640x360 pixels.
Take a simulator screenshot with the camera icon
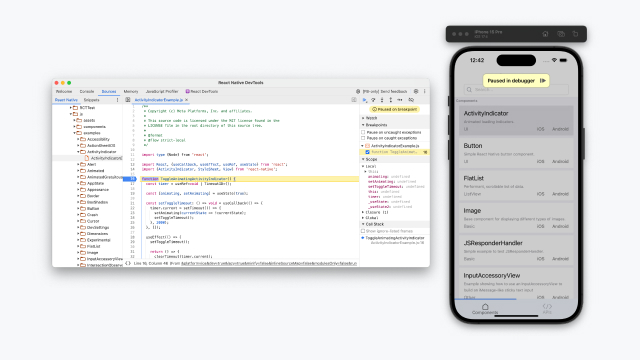561,34
